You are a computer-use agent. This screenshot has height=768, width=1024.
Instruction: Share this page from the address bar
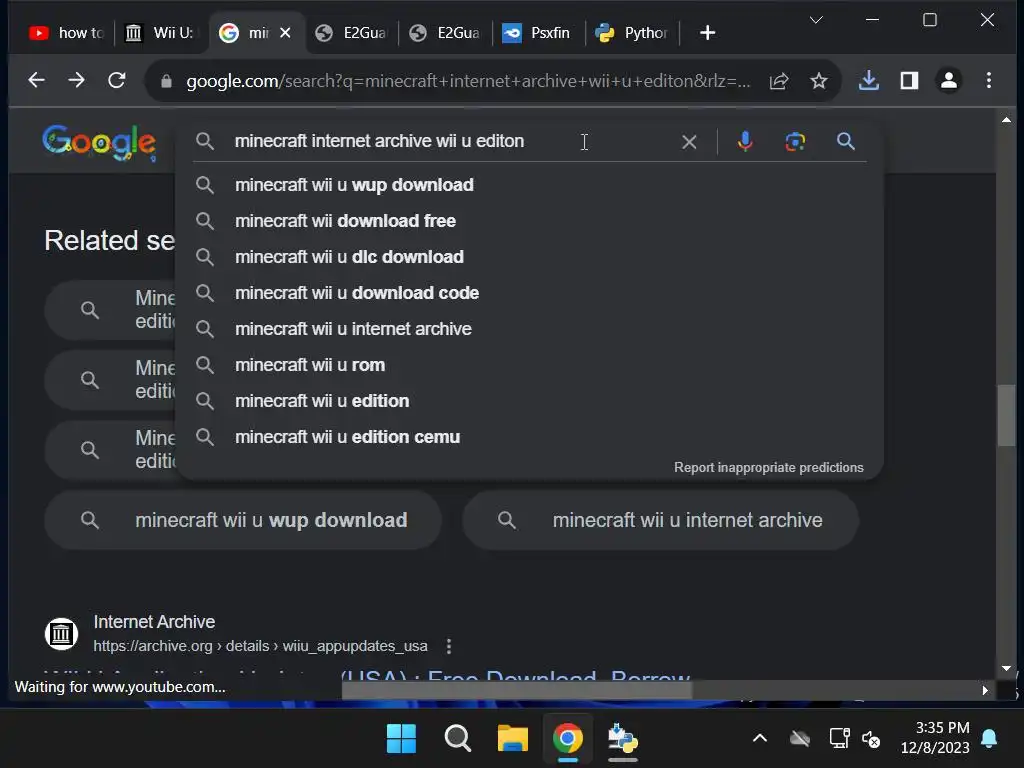click(779, 81)
